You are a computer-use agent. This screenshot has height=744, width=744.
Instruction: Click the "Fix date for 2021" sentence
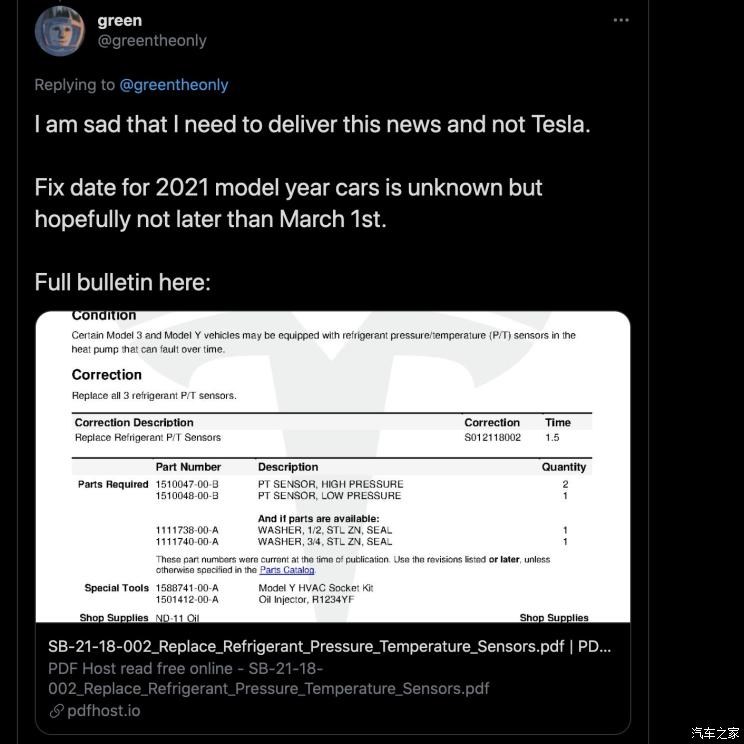(x=288, y=187)
